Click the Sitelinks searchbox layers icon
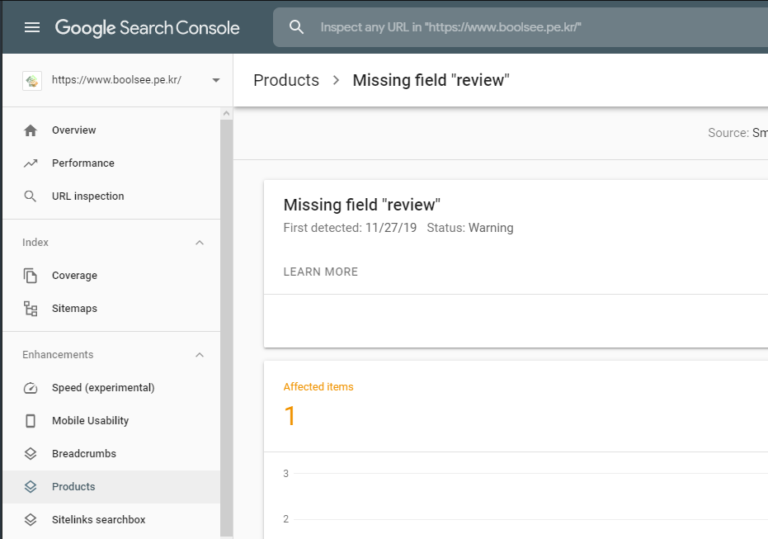The image size is (768, 539). point(30,519)
